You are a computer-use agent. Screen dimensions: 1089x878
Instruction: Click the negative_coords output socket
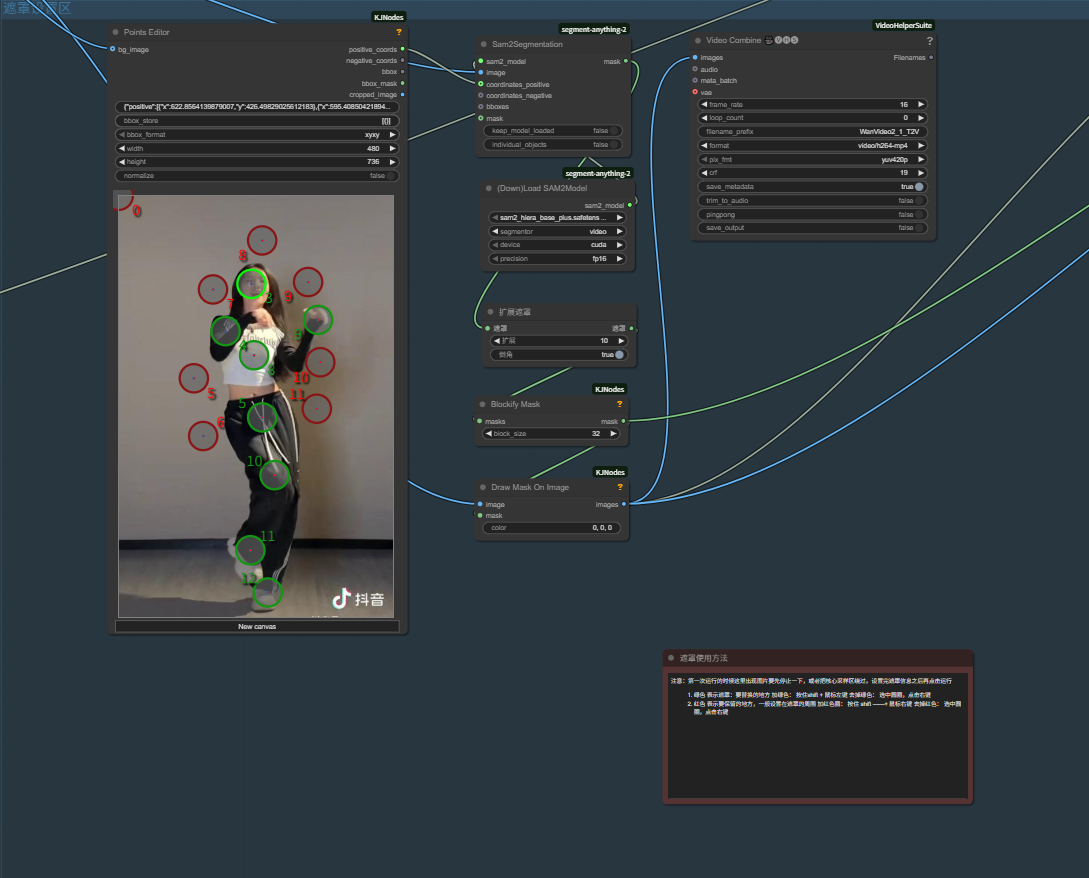pos(403,60)
